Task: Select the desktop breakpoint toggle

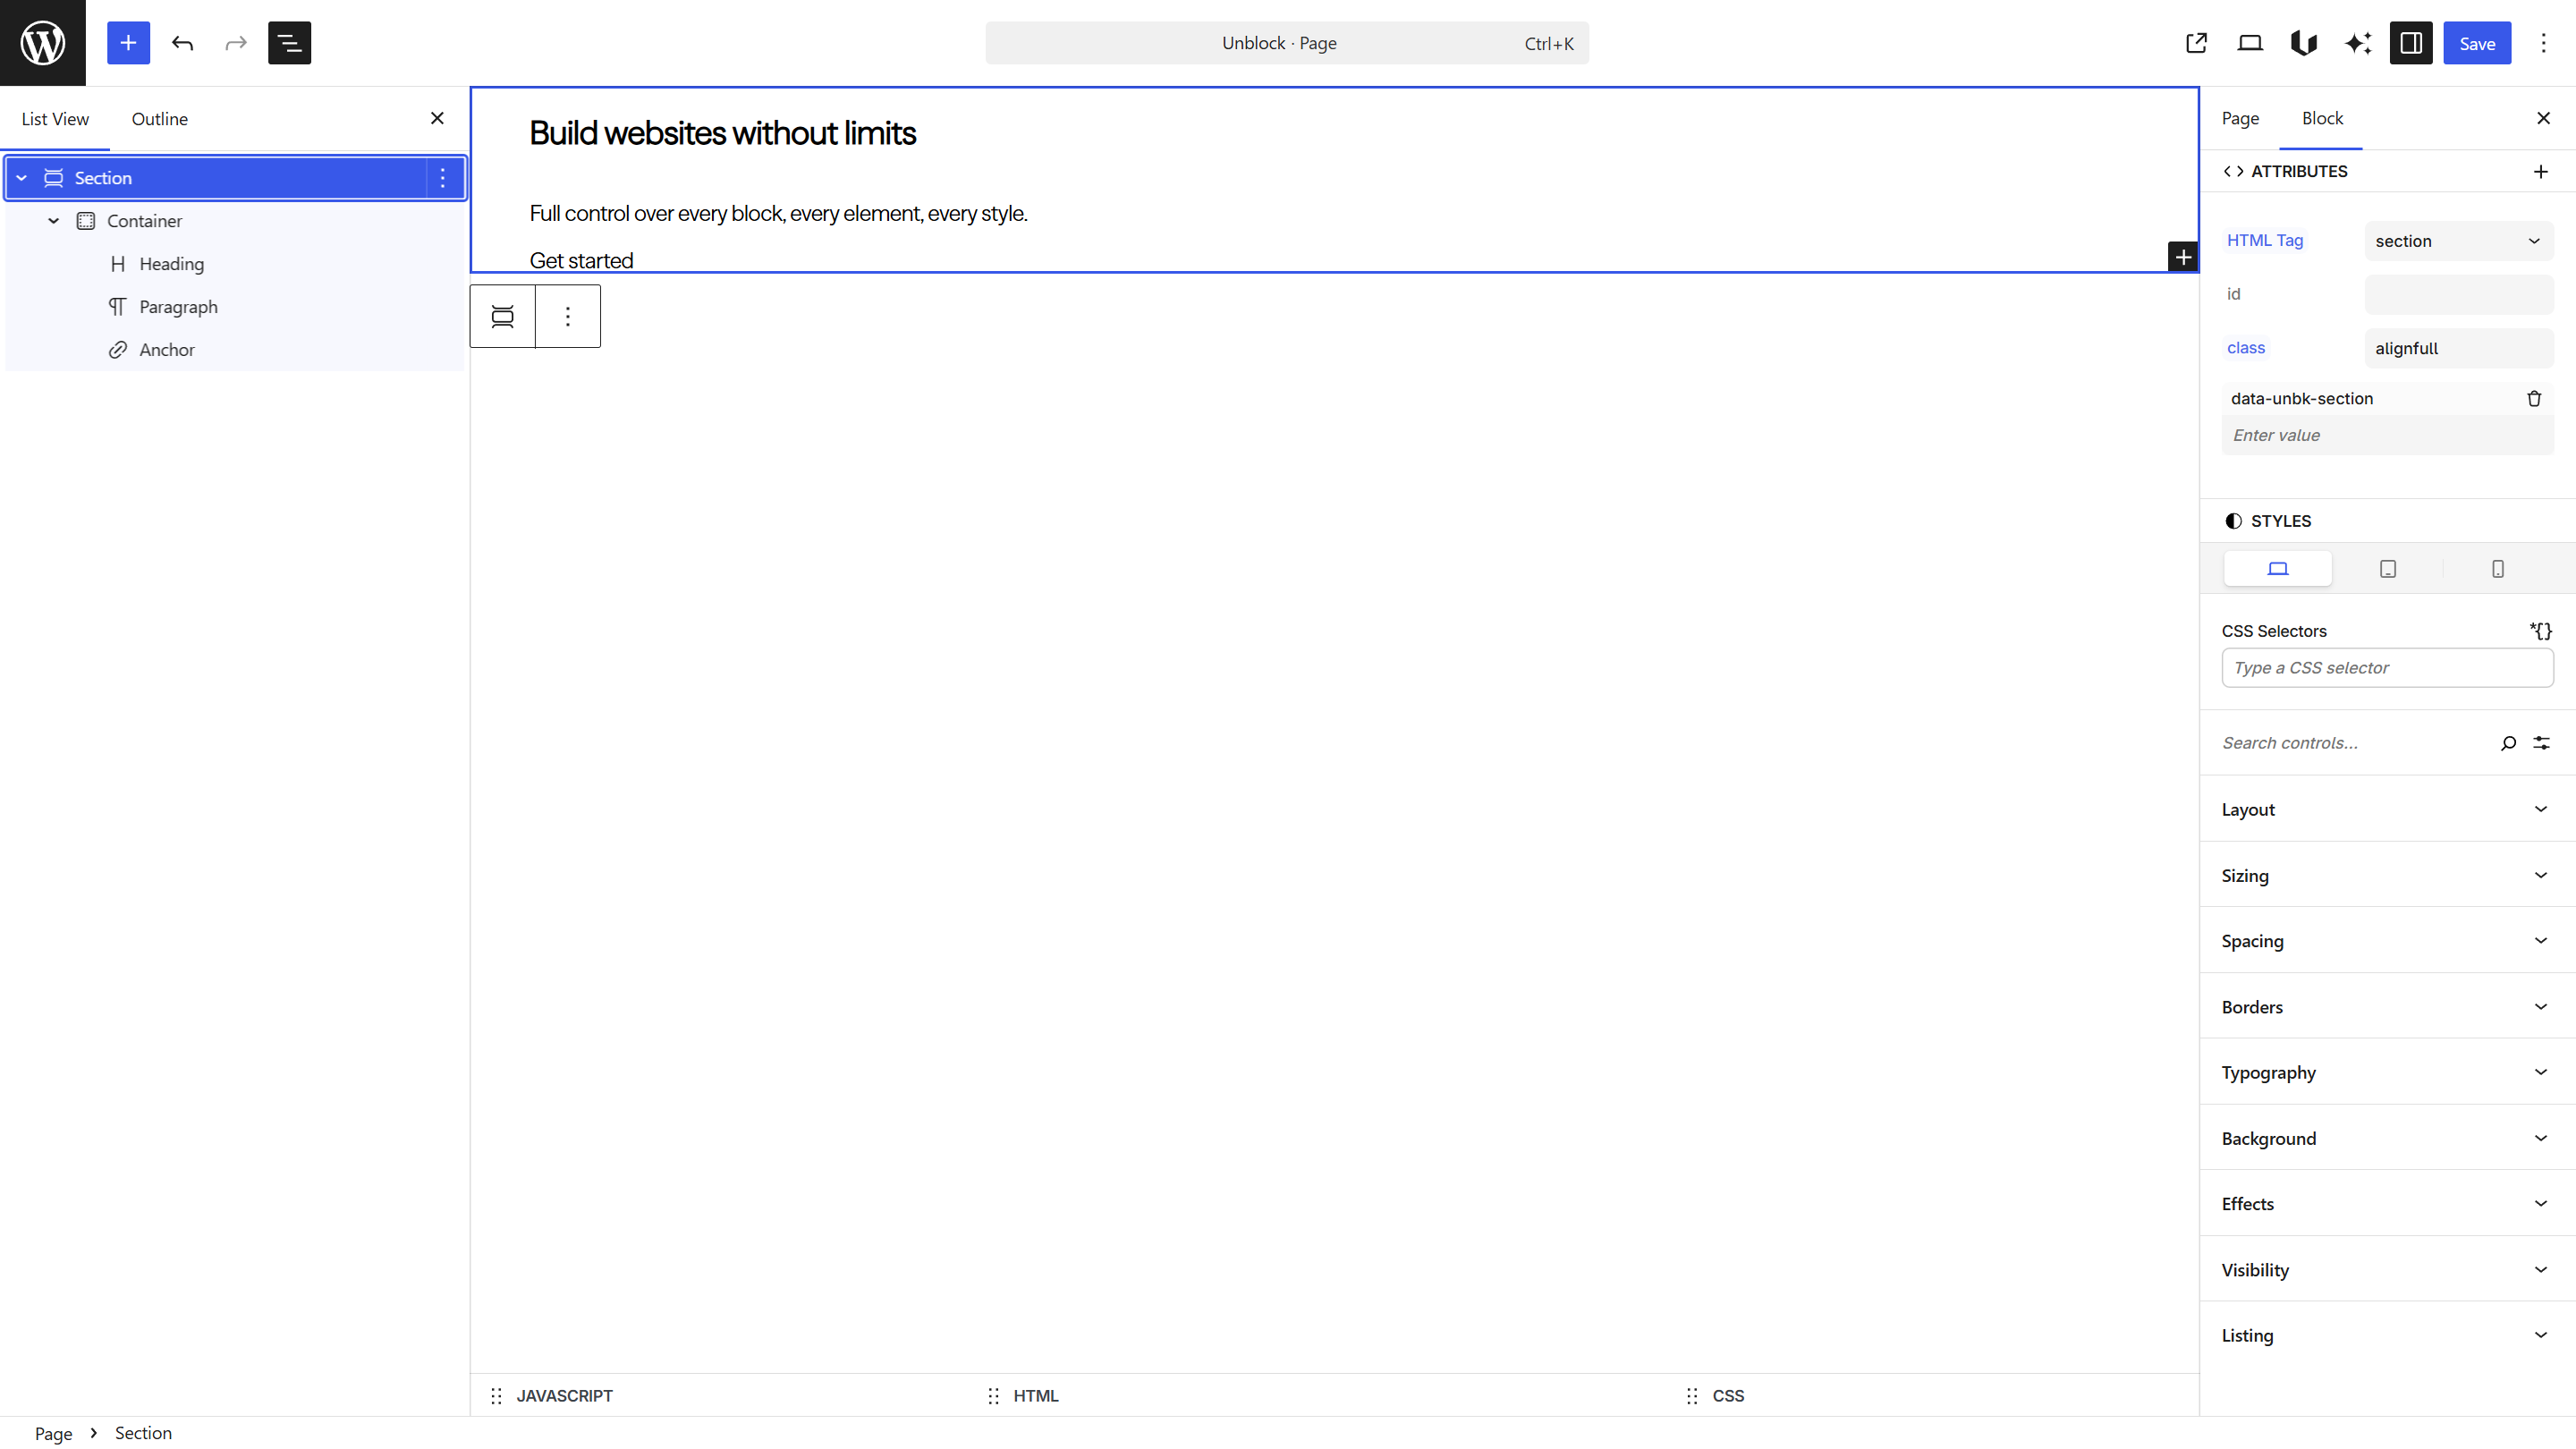Action: coord(2278,568)
